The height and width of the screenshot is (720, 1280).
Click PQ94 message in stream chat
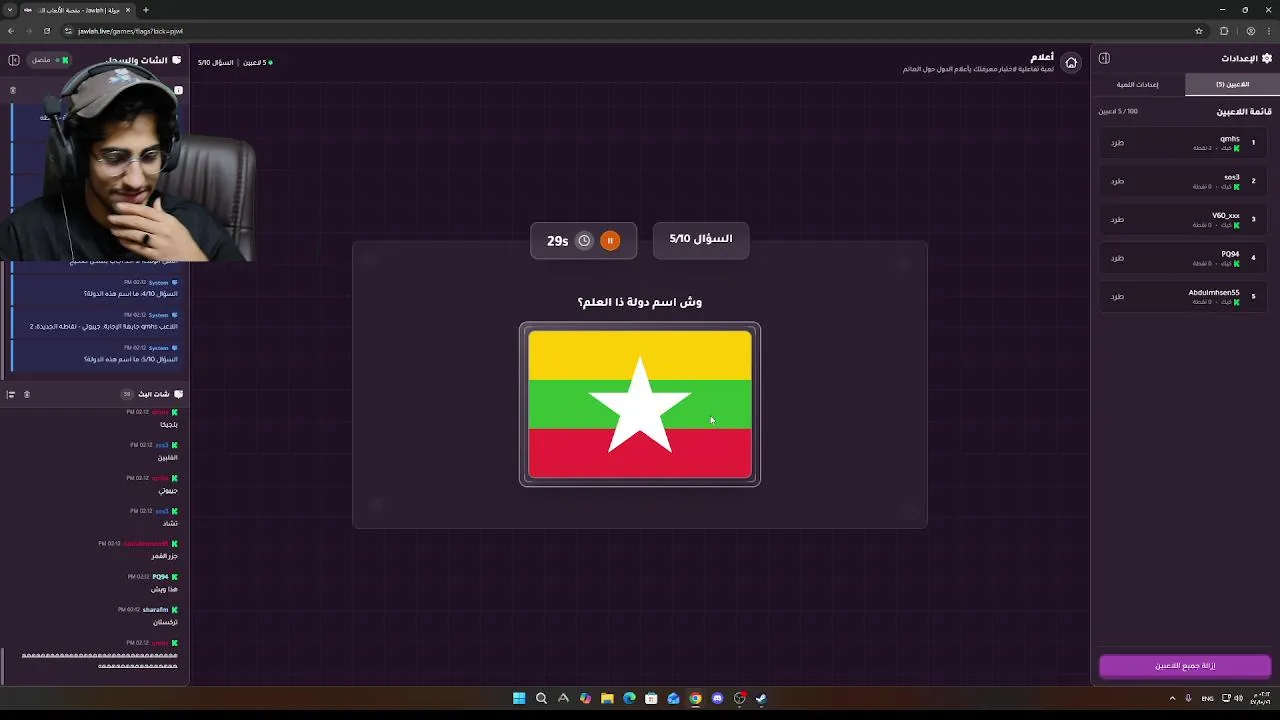tap(153, 583)
